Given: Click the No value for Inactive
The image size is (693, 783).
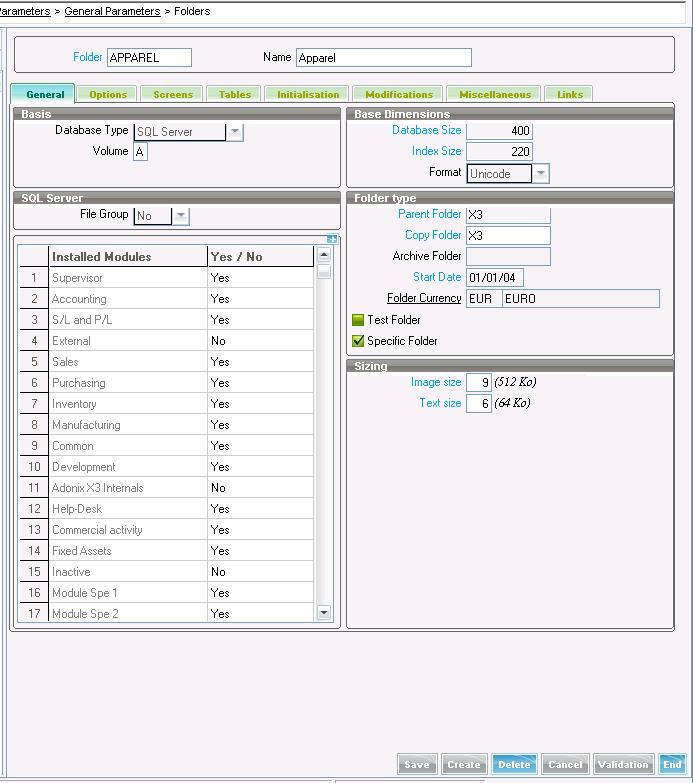Looking at the screenshot, I should pyautogui.click(x=260, y=571).
